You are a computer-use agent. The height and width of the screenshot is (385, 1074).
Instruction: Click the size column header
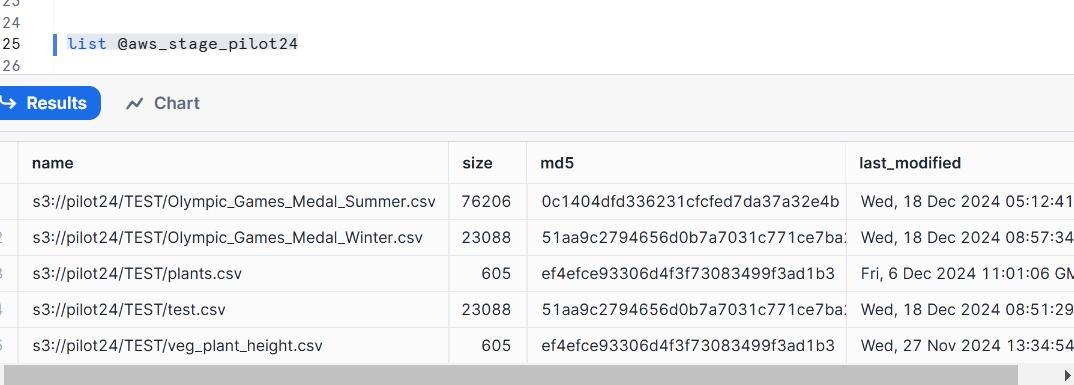tap(488, 162)
